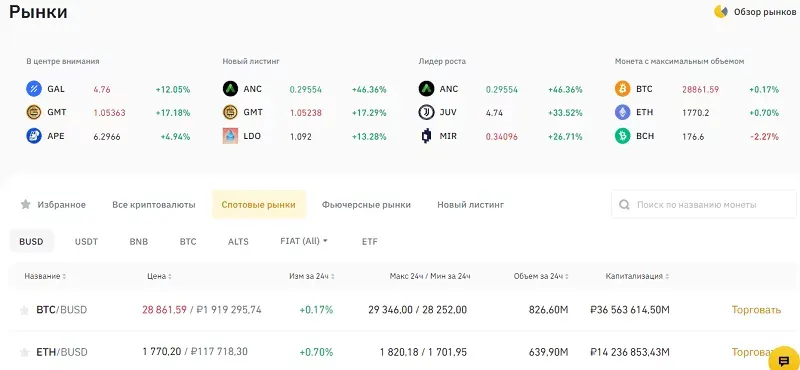Click BCH change -2.27%
Viewport: 800px width, 370px height.
[764, 137]
